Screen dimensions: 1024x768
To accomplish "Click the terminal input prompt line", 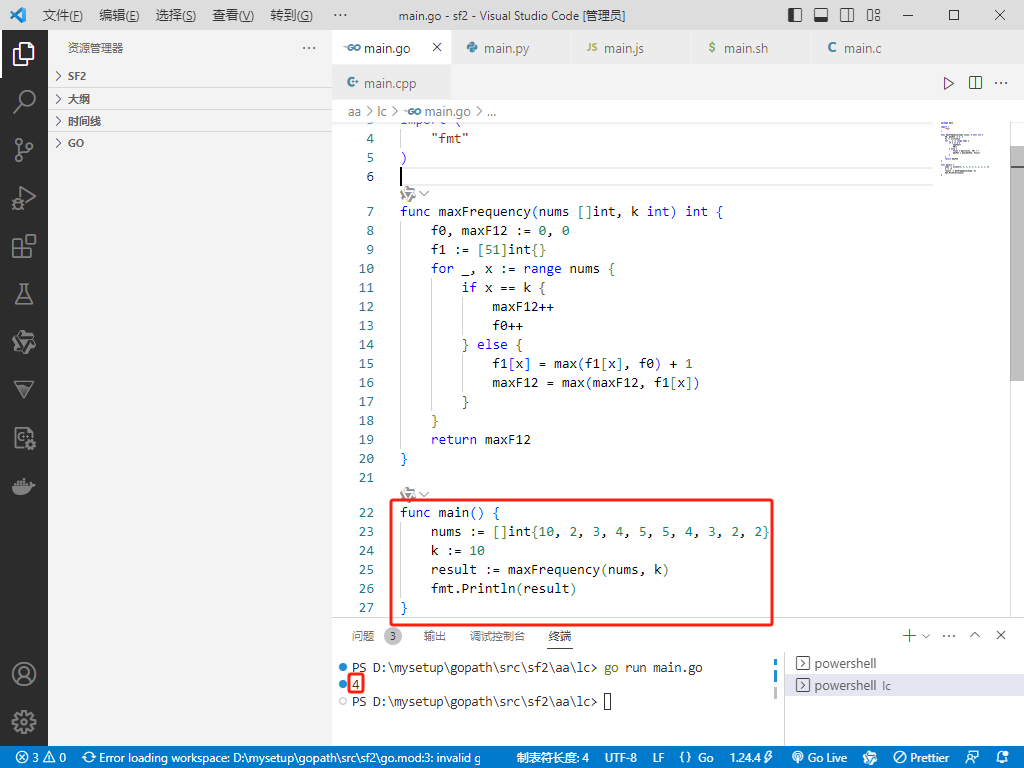I will pos(481,701).
